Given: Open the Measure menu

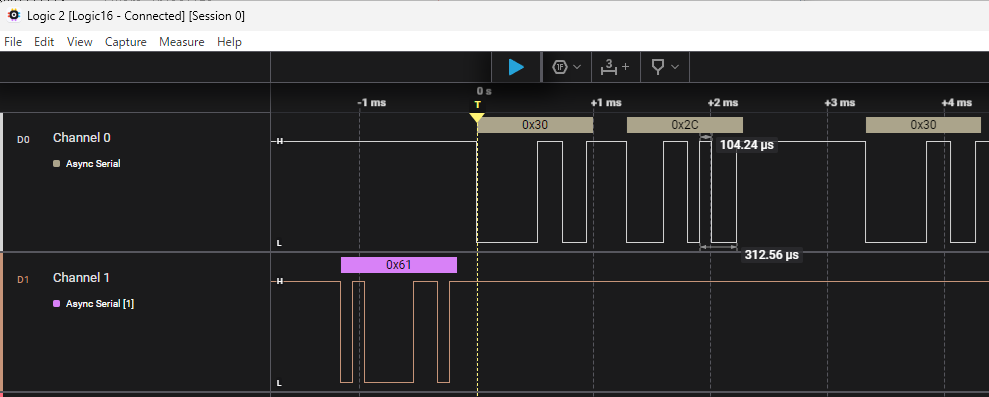Looking at the screenshot, I should [x=182, y=42].
